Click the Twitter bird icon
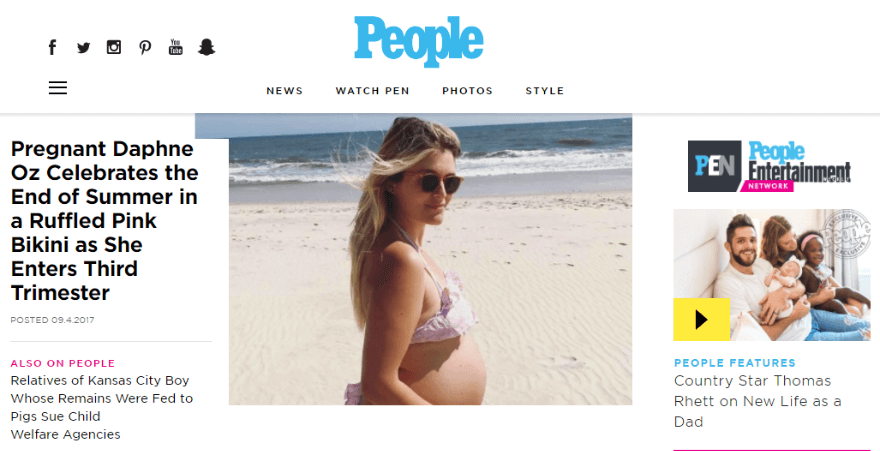The image size is (880, 451). 84,48
